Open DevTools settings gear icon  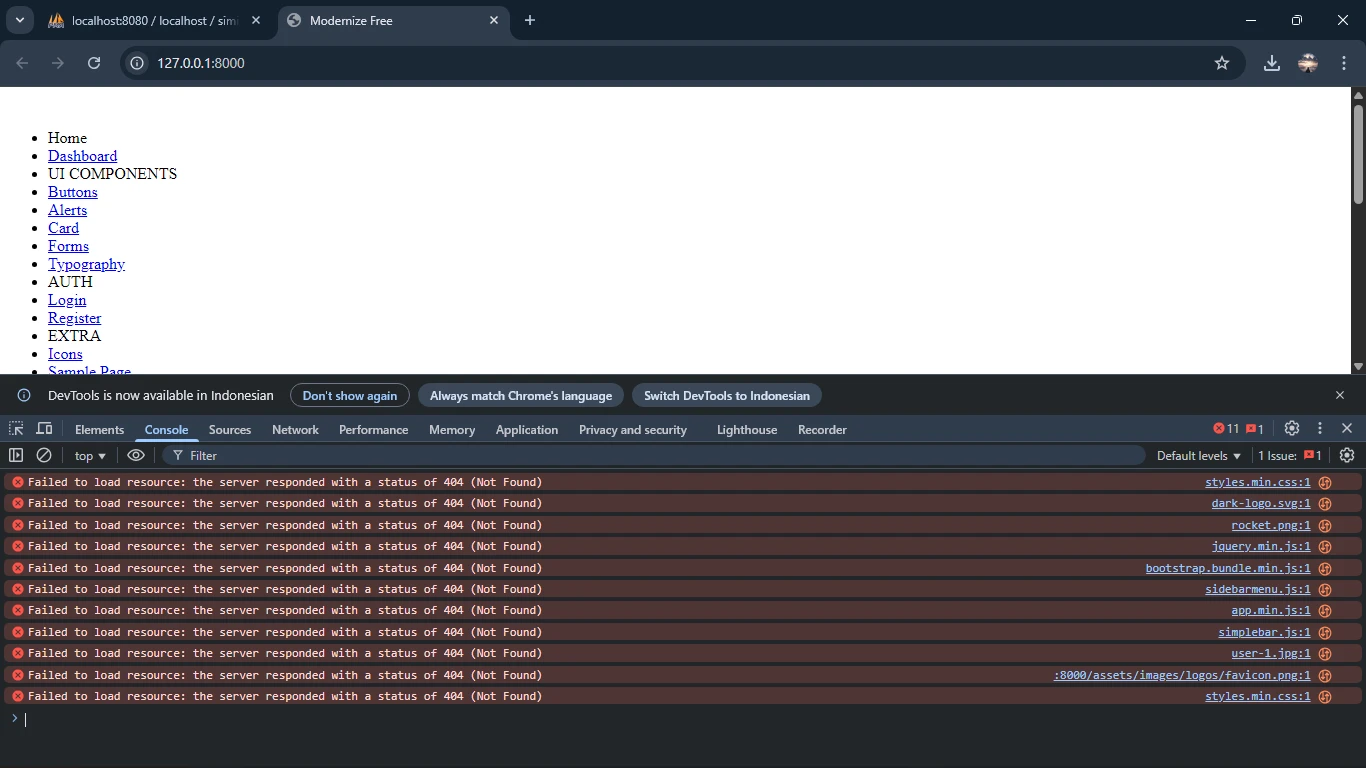click(1292, 428)
